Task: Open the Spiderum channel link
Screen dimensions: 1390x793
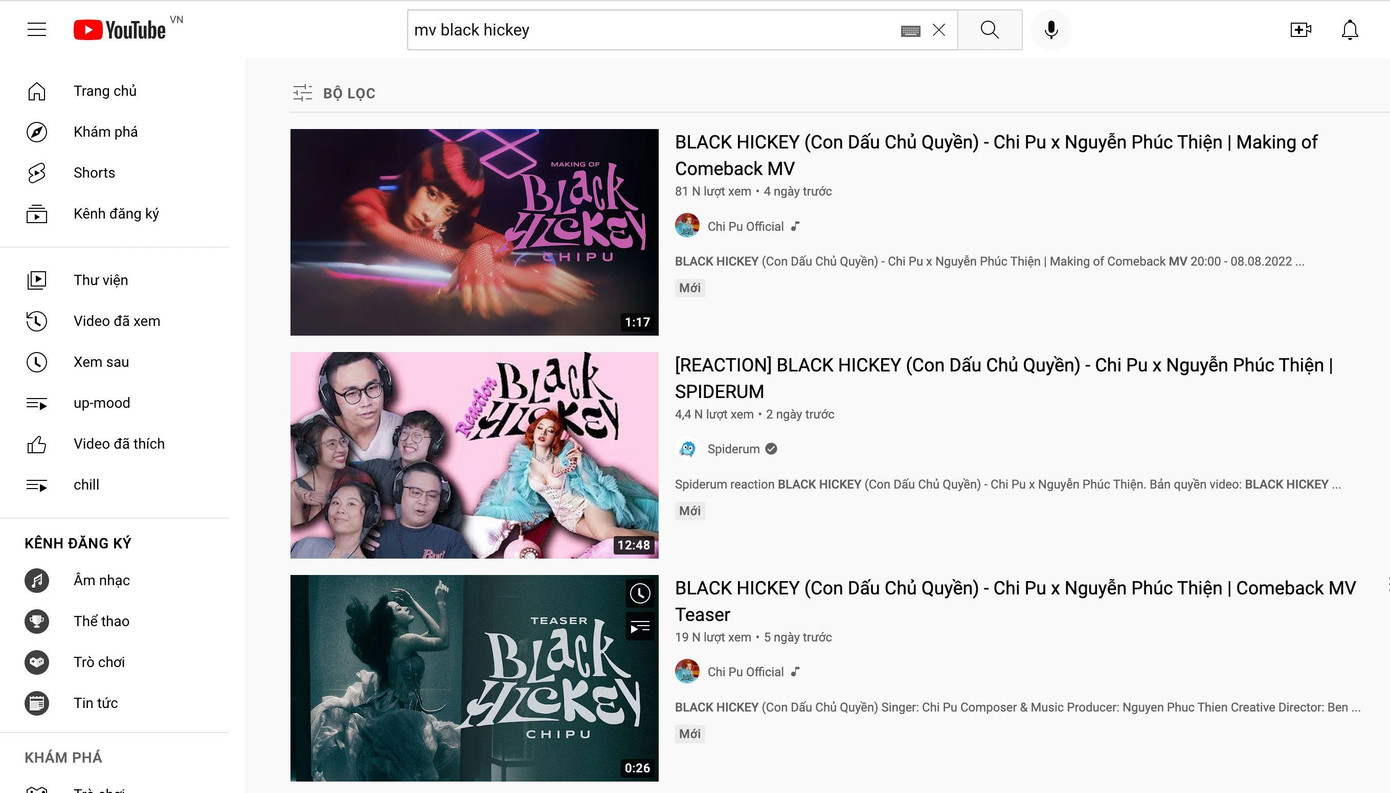Action: pos(733,449)
